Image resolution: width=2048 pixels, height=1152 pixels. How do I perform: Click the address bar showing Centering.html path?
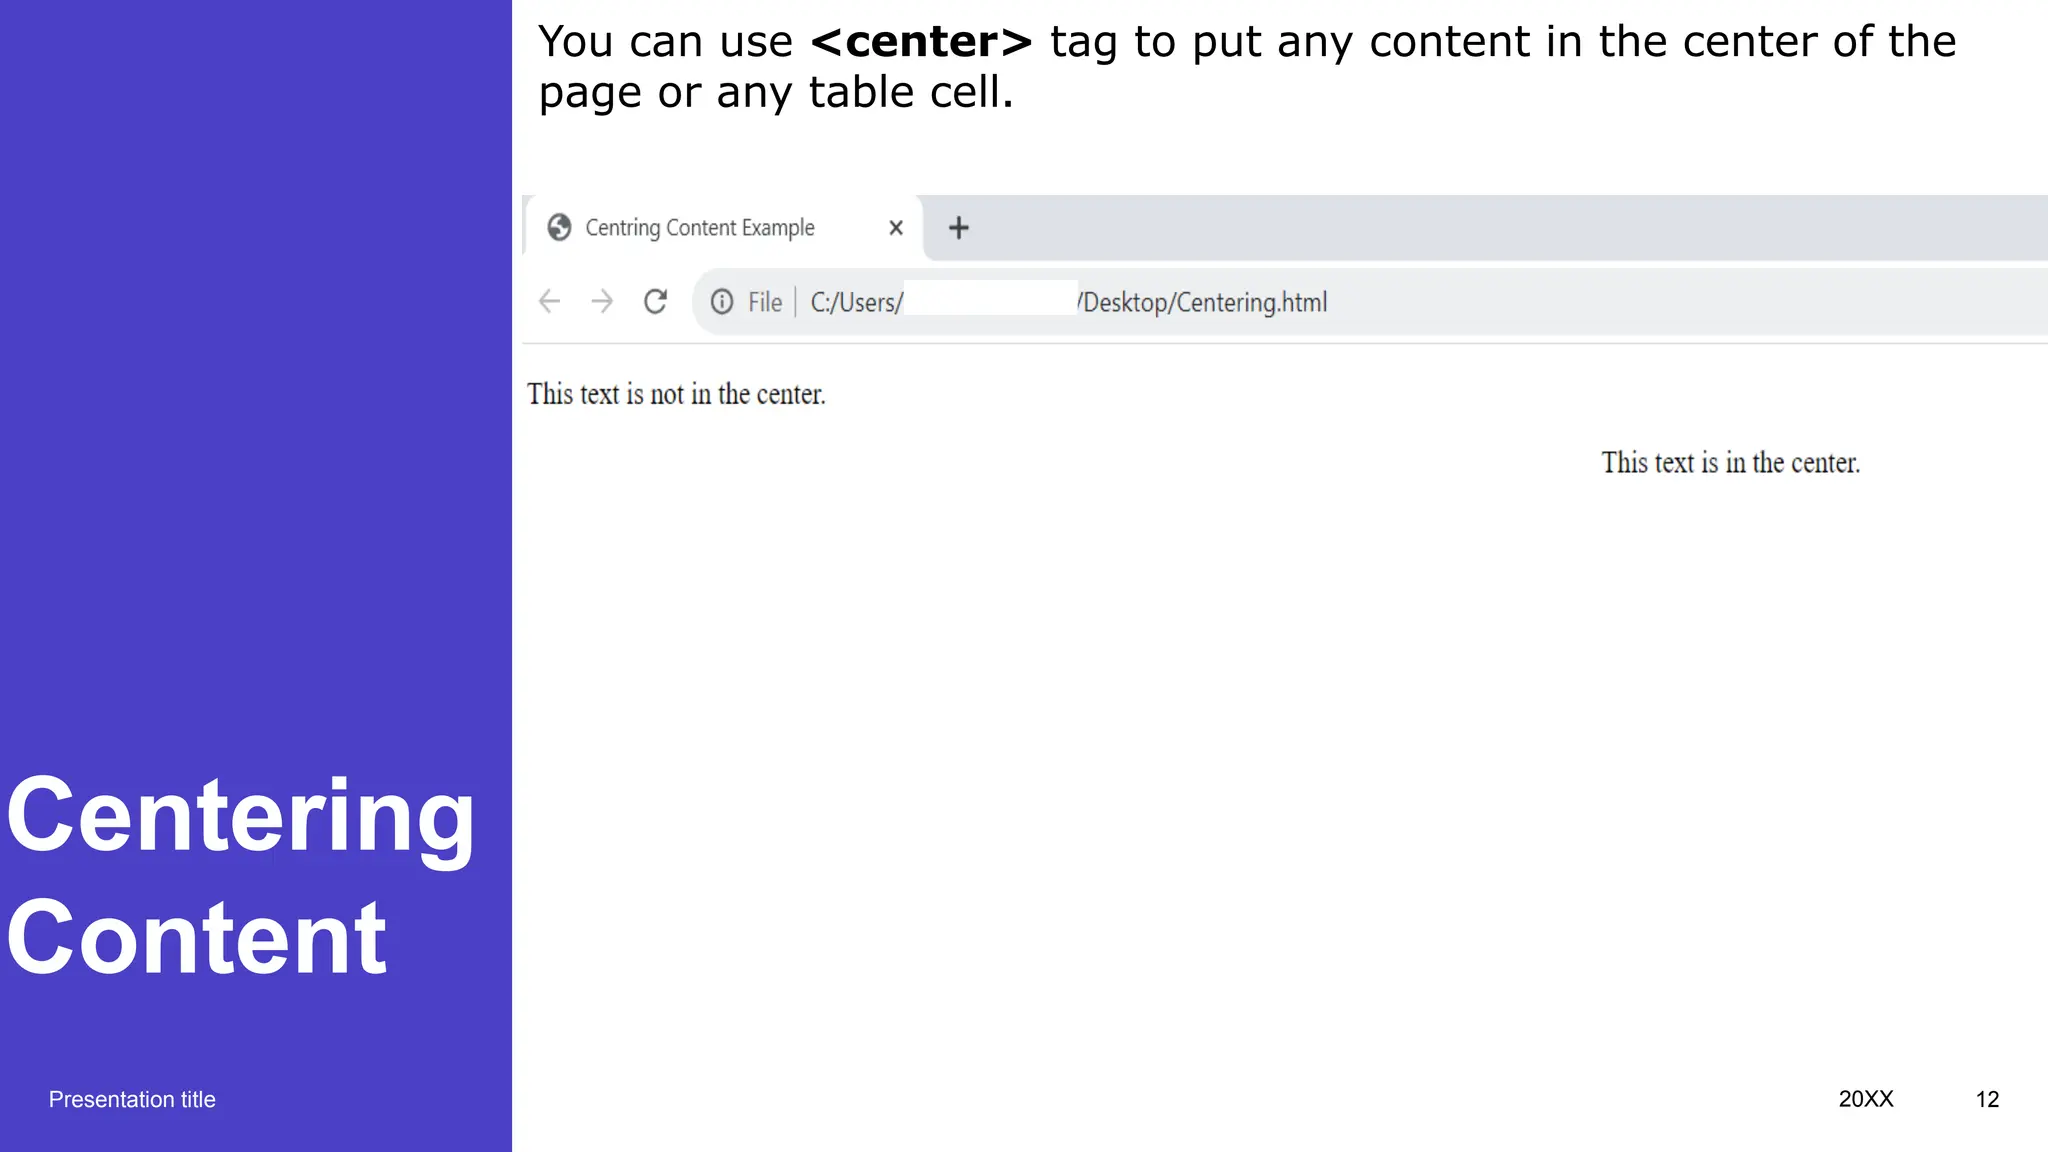click(1370, 301)
